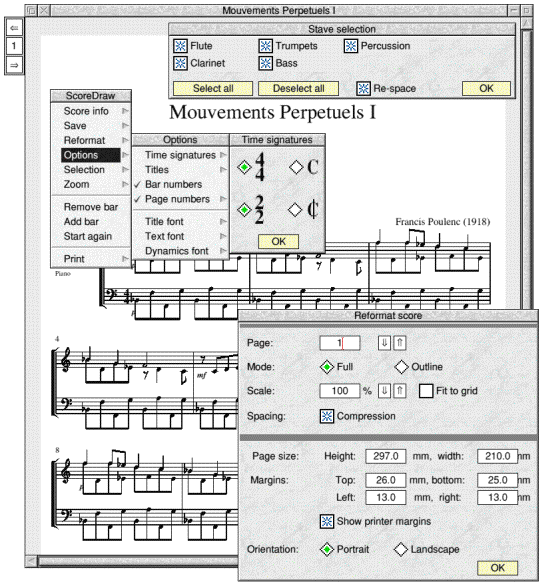The image size is (543, 586).
Task: Expand Score info submenu arrow
Action: click(125, 111)
